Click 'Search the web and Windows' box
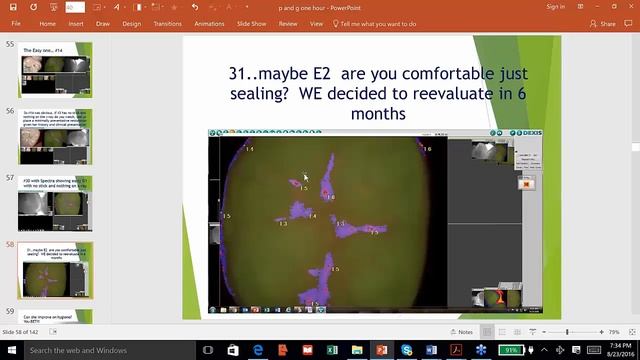The width and height of the screenshot is (640, 360). pyautogui.click(x=110, y=350)
